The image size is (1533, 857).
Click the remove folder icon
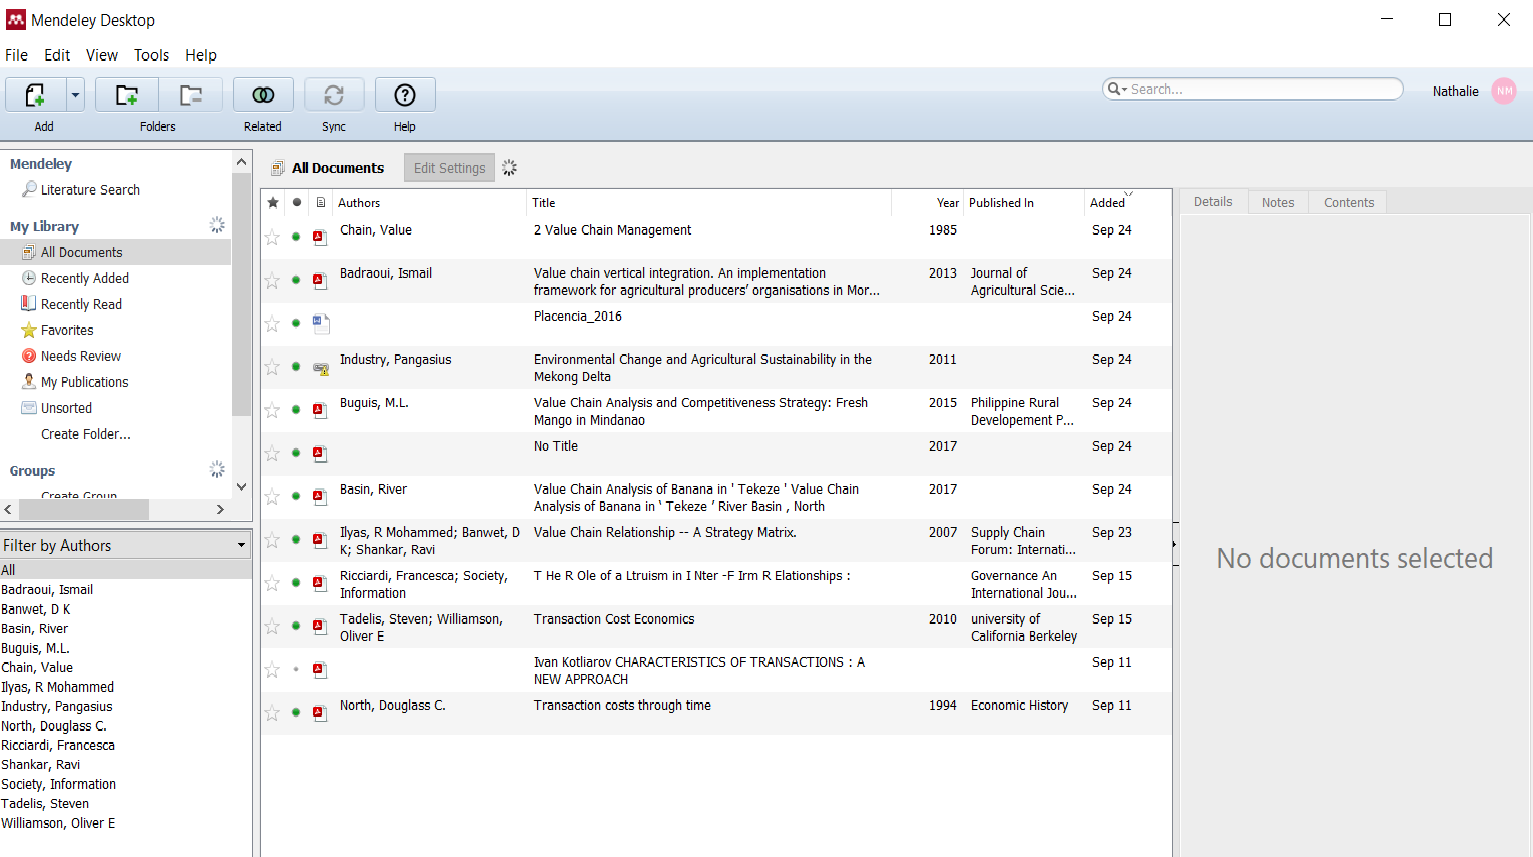(190, 95)
